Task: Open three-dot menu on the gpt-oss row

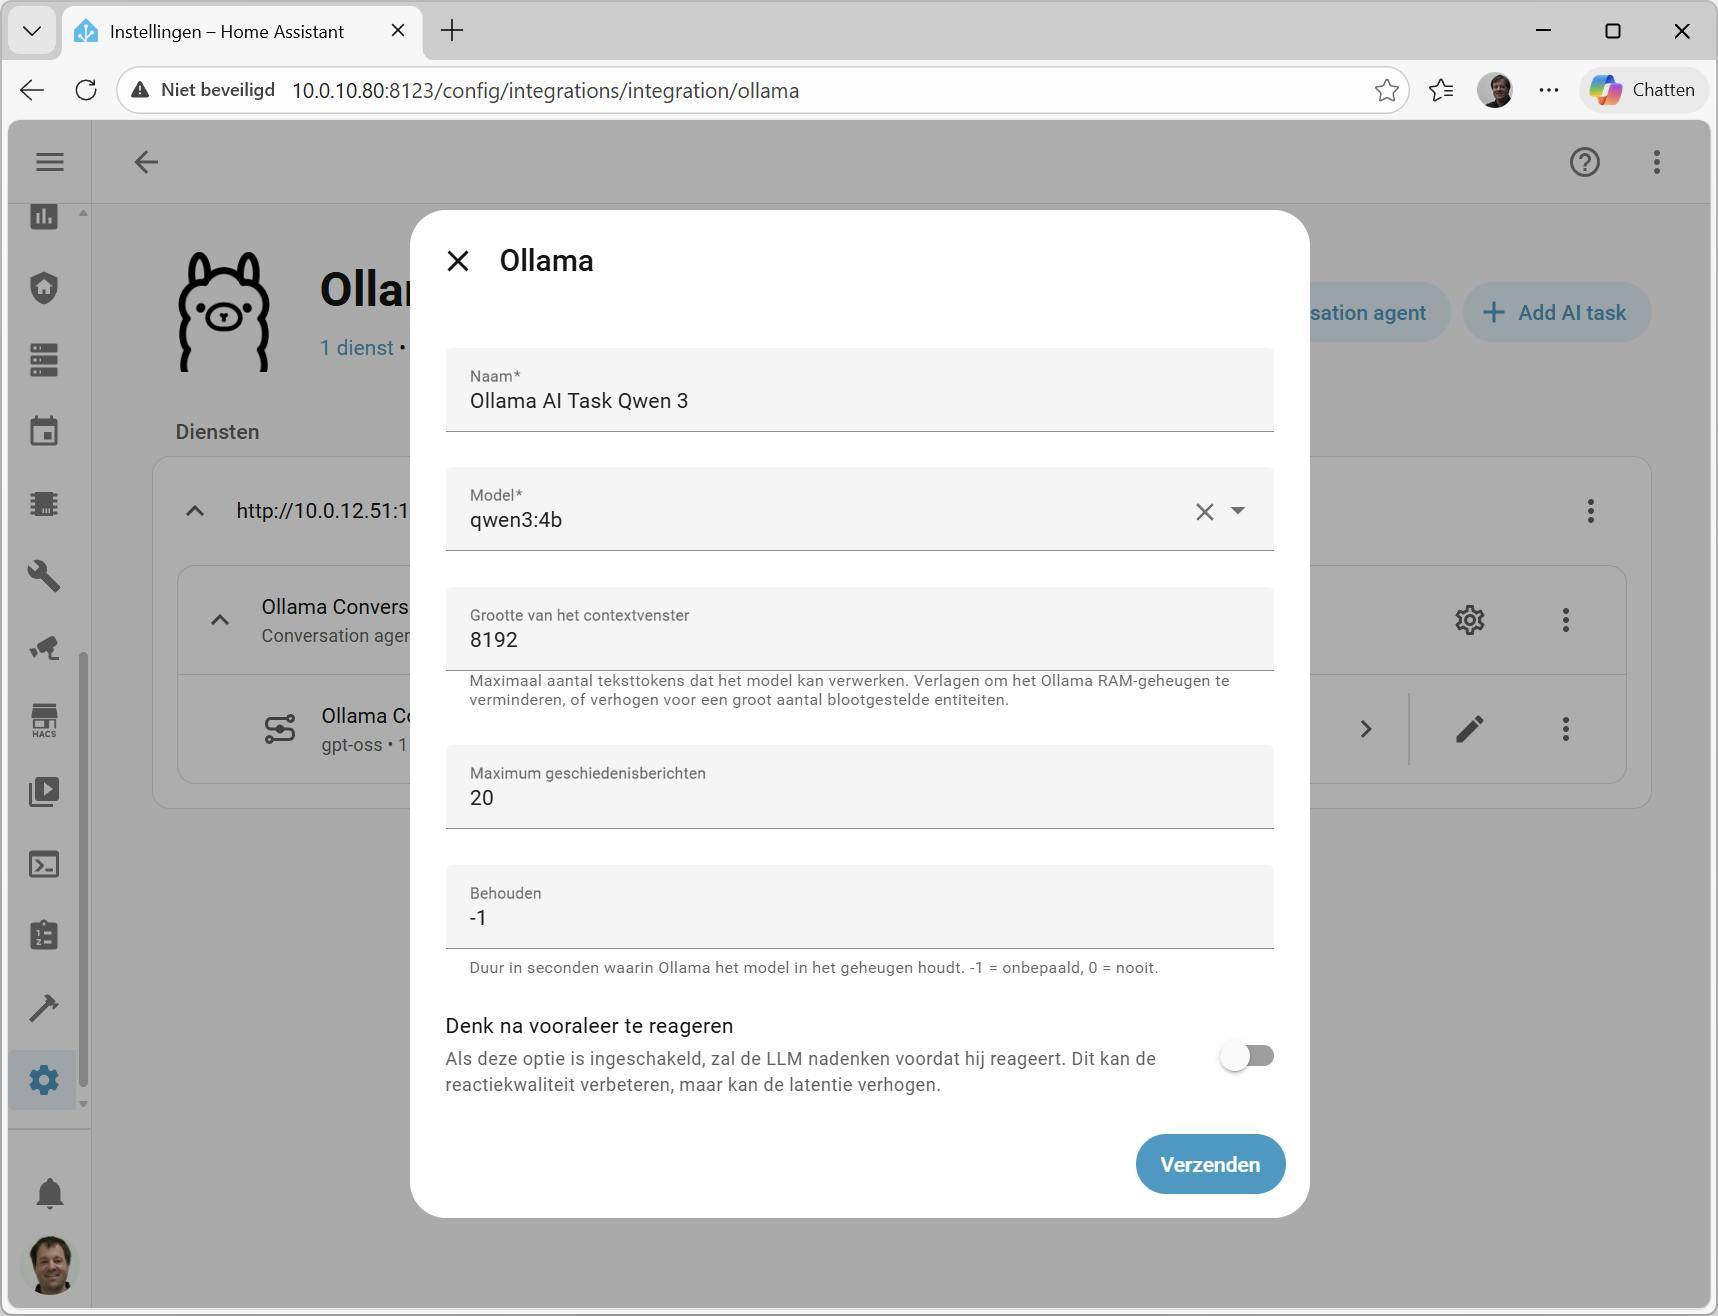Action: (x=1566, y=729)
